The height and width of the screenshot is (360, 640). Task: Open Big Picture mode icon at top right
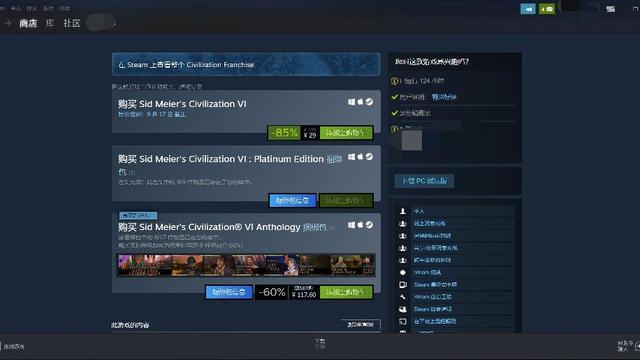[x=611, y=9]
